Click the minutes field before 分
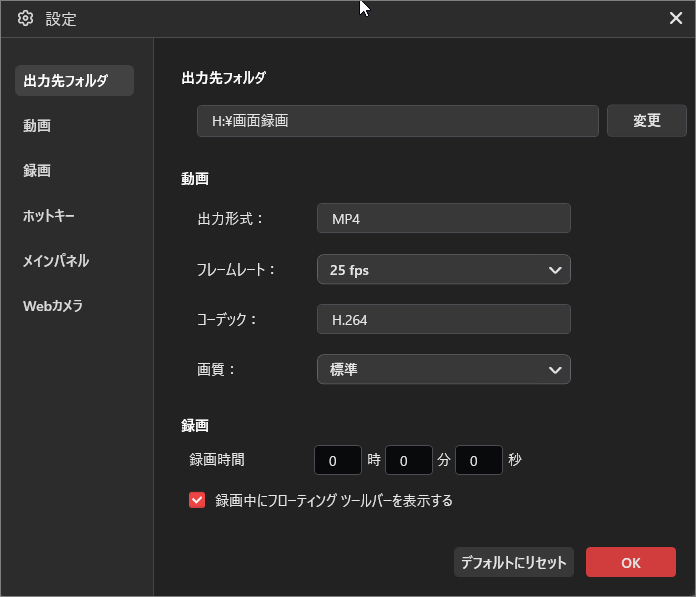 click(x=409, y=460)
